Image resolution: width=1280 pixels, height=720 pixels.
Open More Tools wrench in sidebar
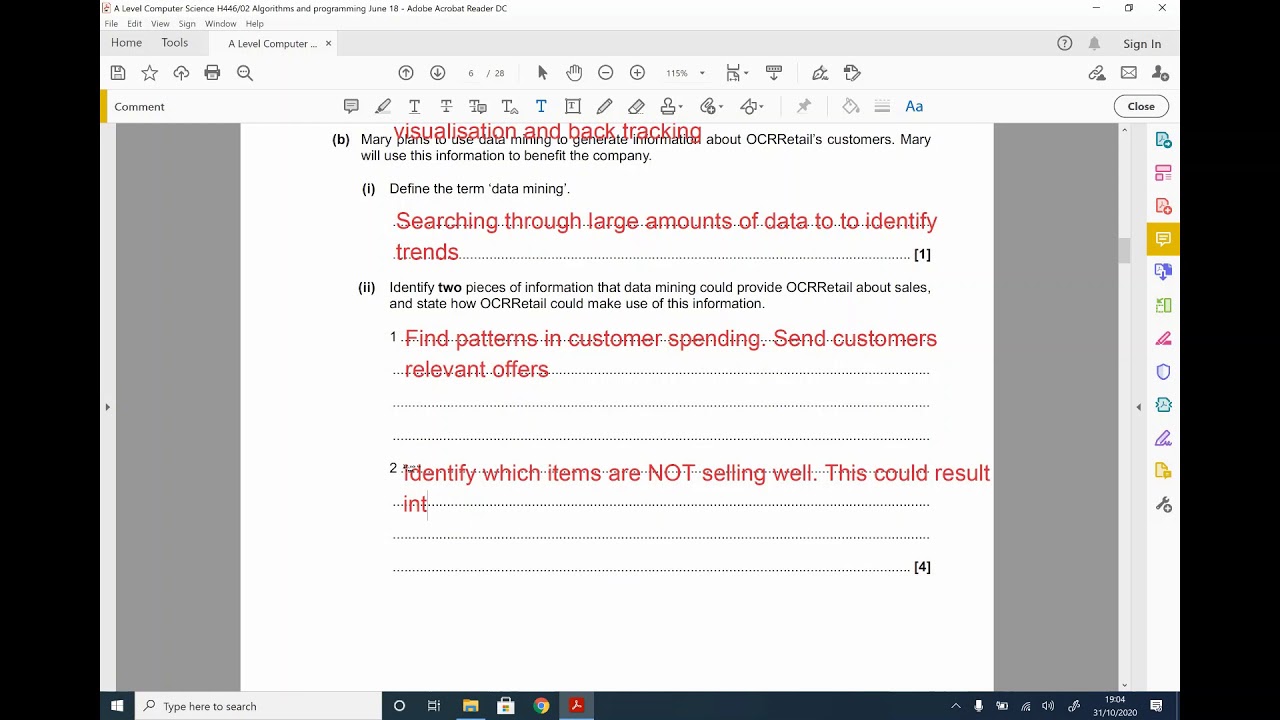click(1163, 505)
